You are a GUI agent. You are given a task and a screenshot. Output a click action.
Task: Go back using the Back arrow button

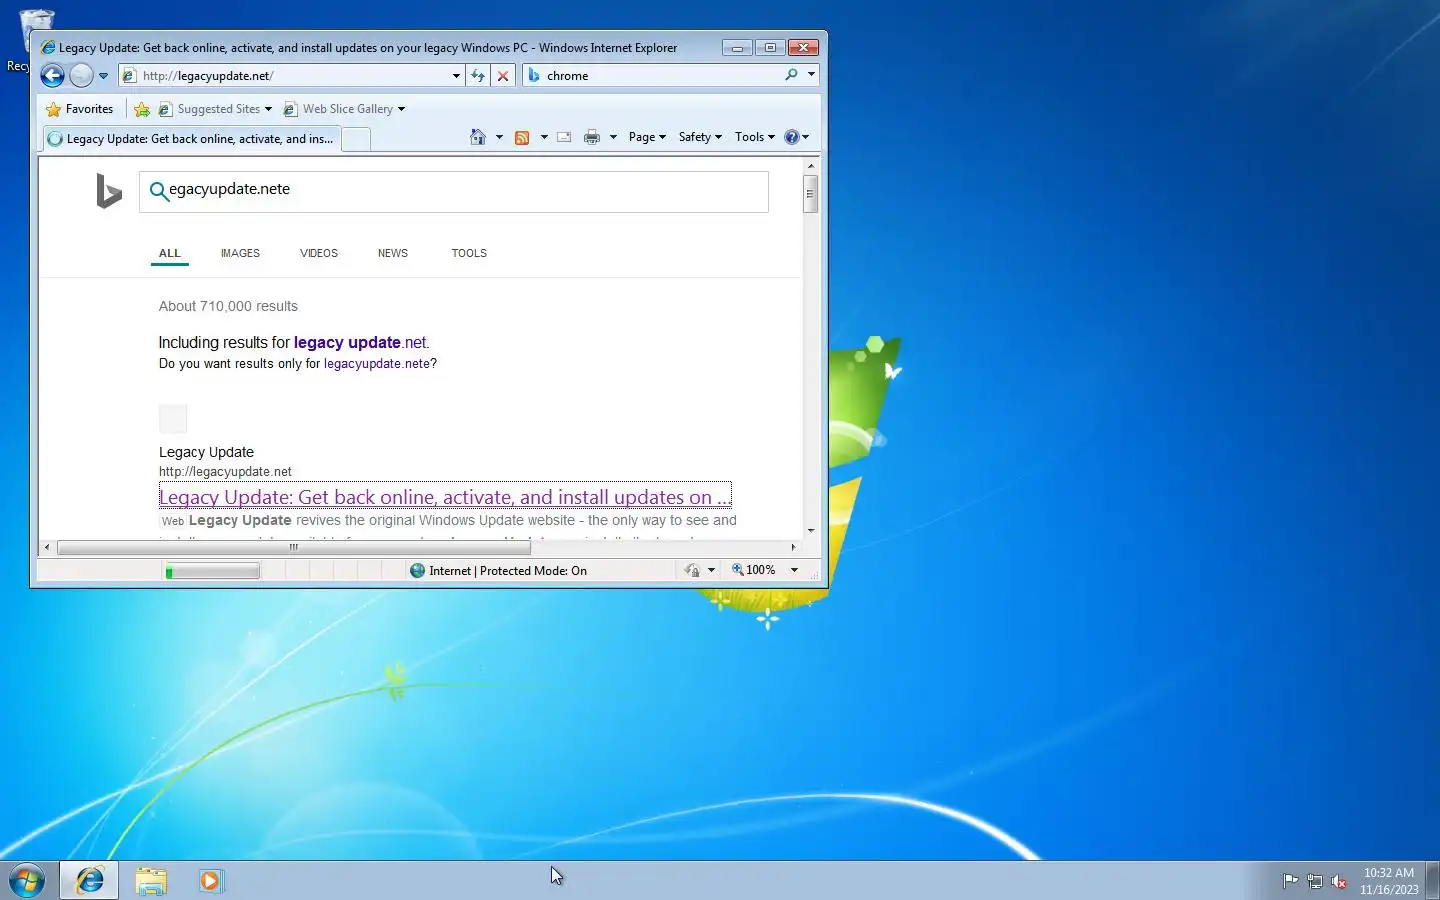point(53,75)
